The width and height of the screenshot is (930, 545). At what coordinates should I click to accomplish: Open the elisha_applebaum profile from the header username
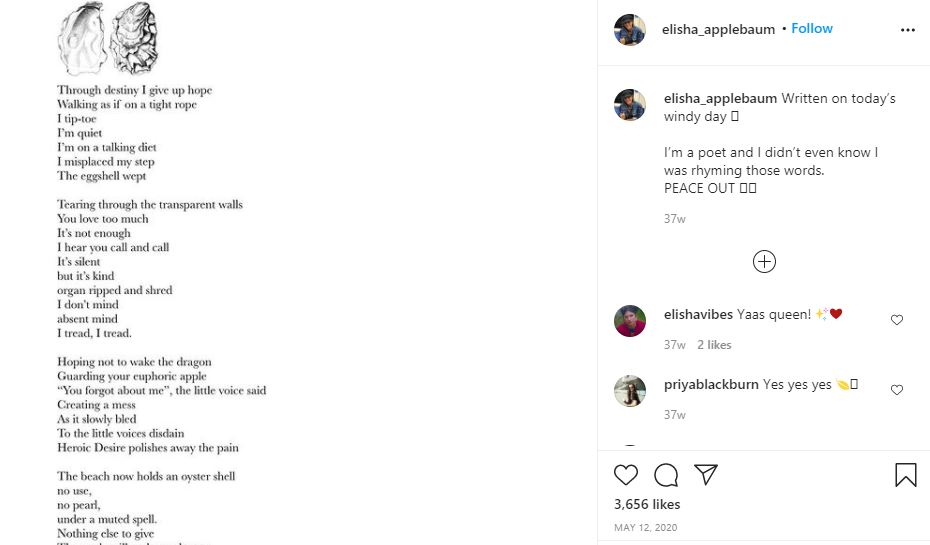pyautogui.click(x=718, y=29)
